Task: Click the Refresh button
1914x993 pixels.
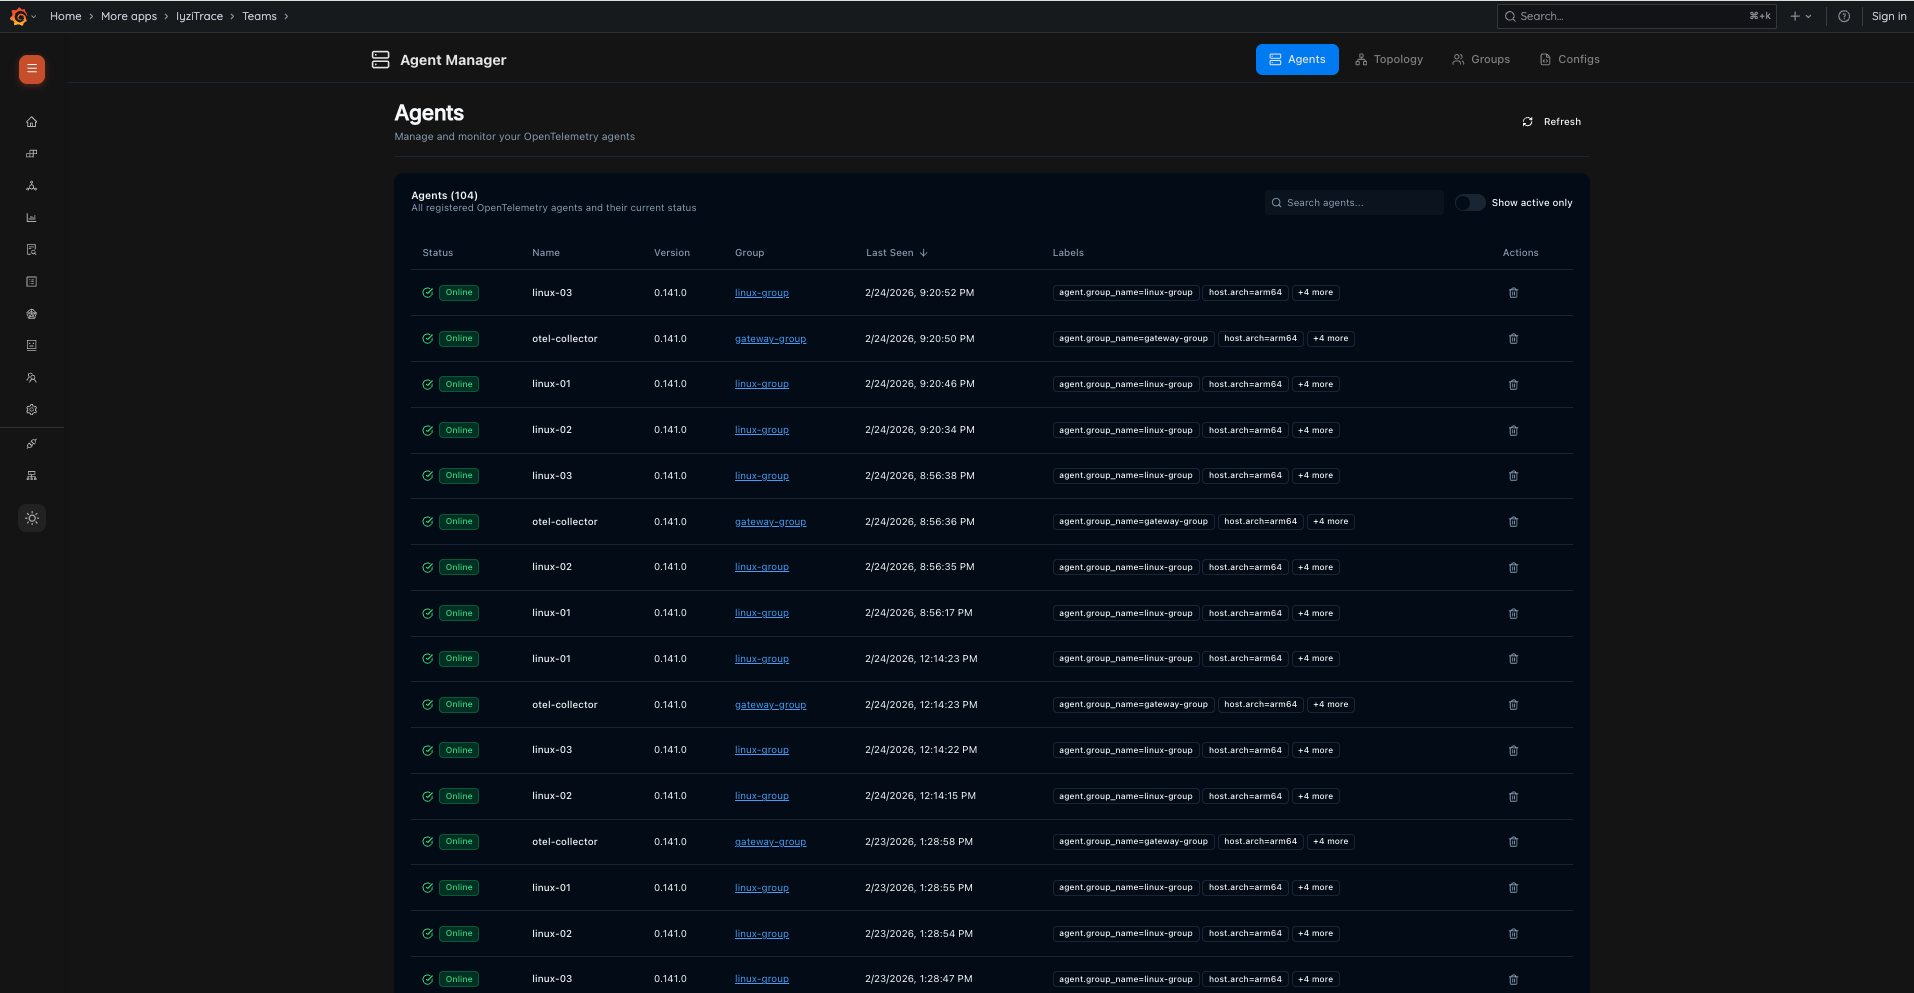Action: point(1551,122)
